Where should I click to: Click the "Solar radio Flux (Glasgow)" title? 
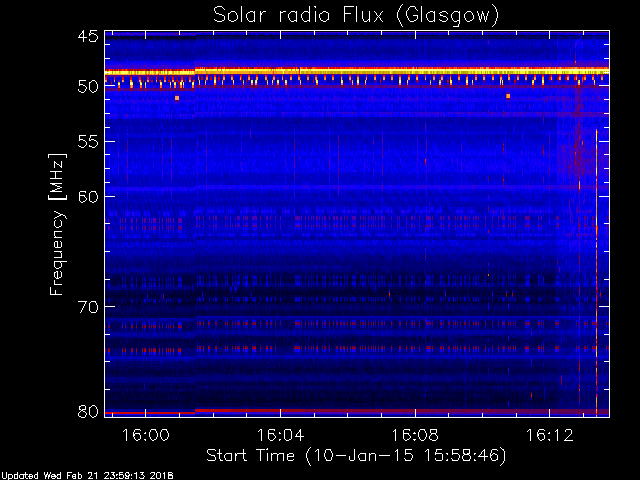(x=356, y=16)
